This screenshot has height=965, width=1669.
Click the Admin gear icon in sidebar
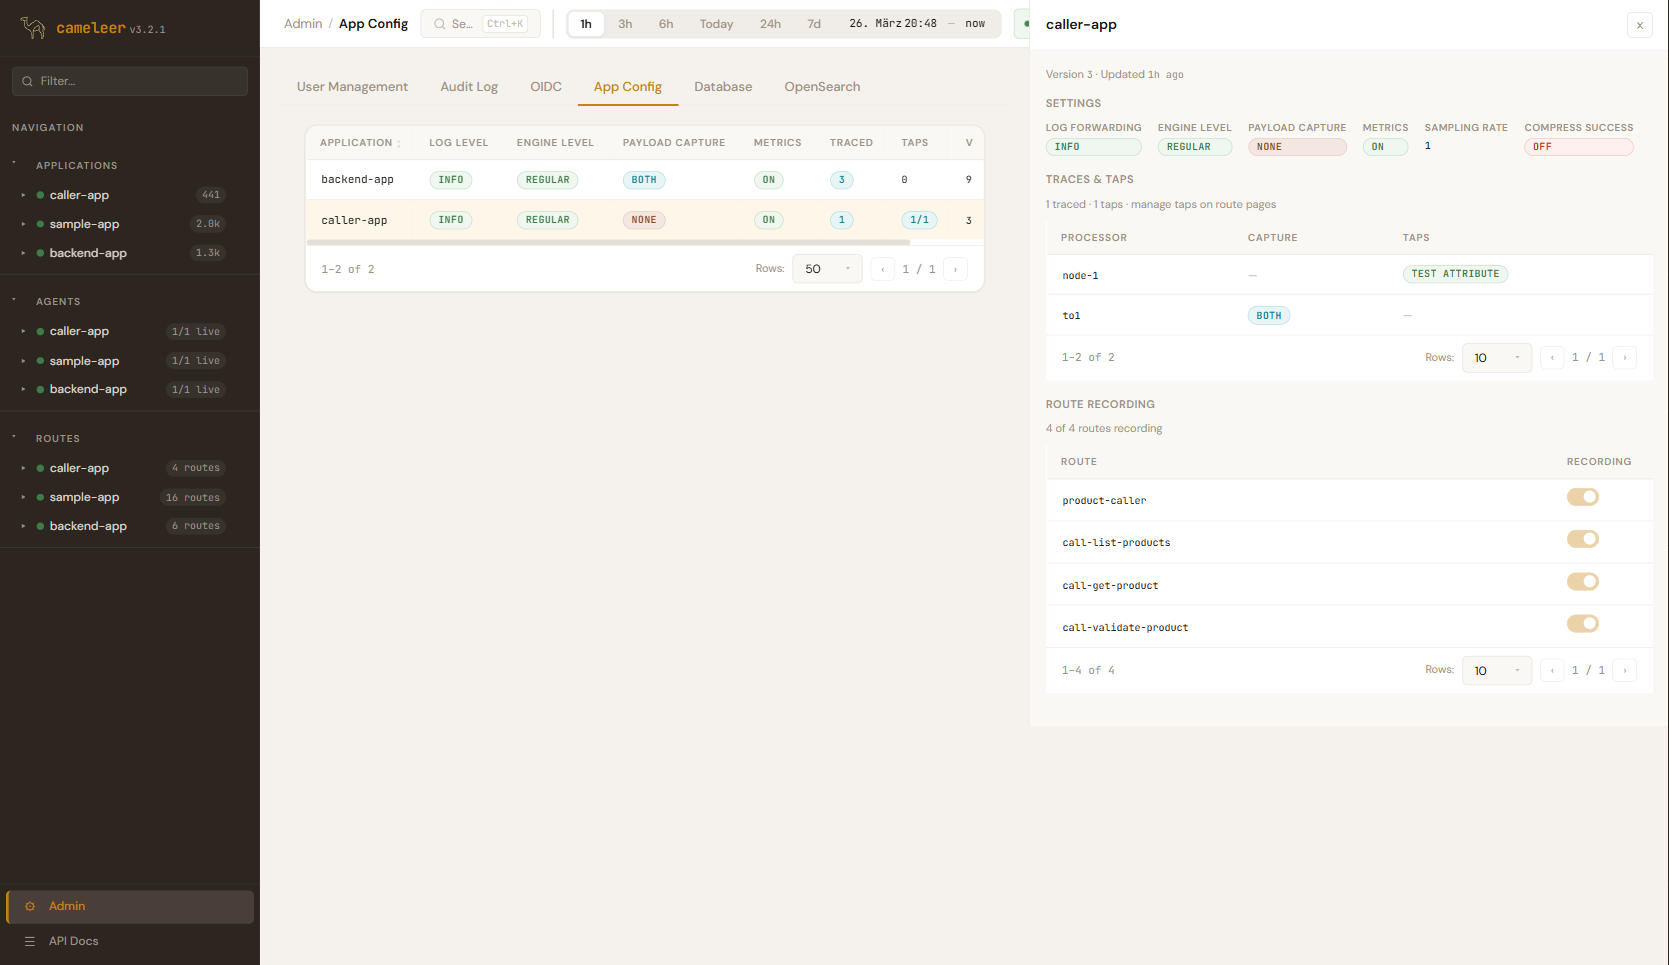(x=30, y=906)
